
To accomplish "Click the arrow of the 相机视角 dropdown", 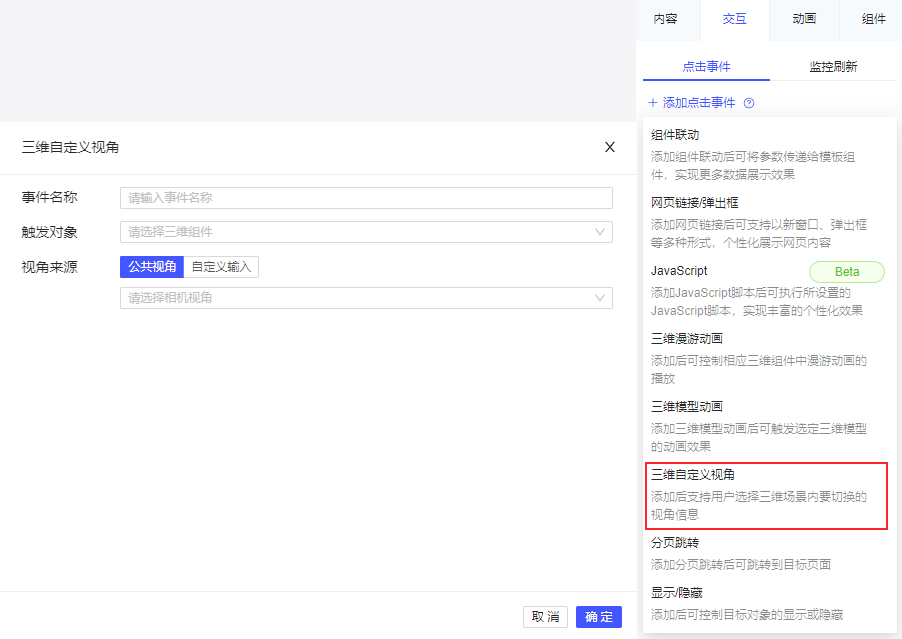I will [x=599, y=298].
